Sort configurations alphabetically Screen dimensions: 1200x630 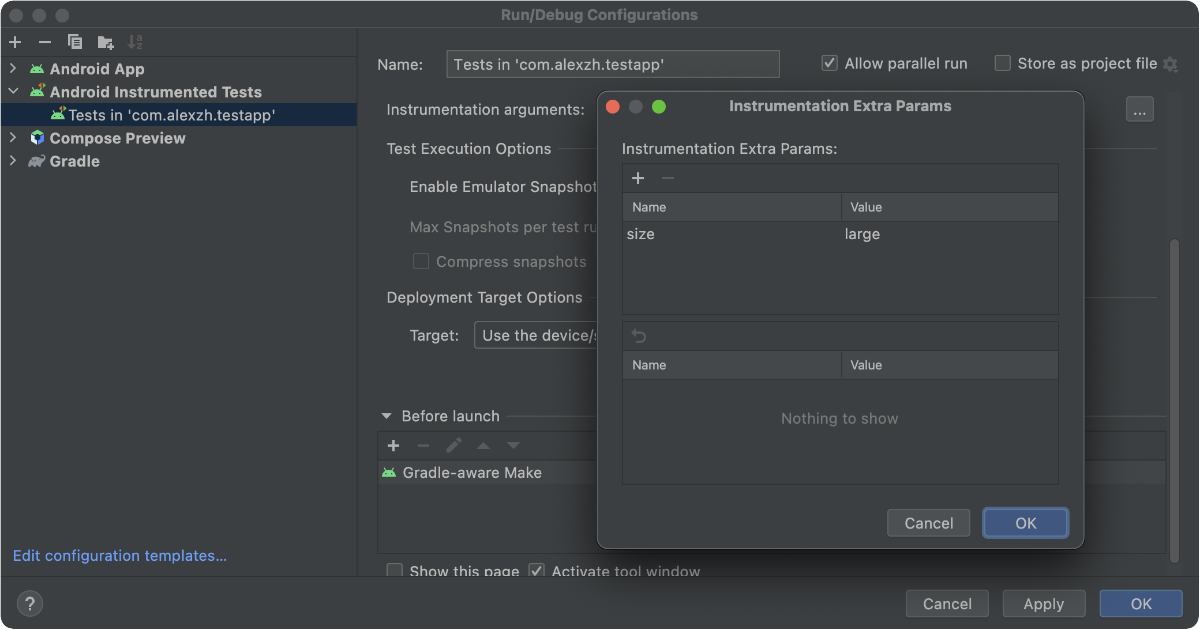pyautogui.click(x=136, y=42)
